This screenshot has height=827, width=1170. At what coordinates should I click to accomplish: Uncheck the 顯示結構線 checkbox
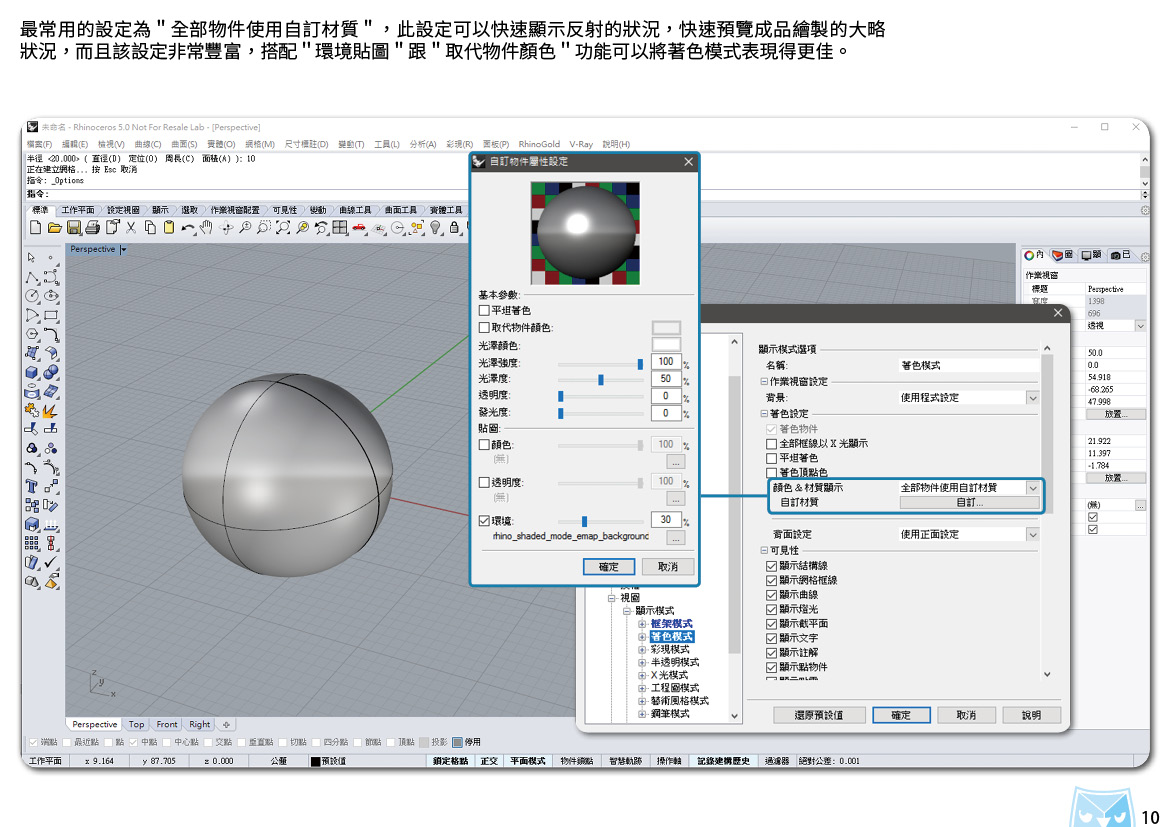[772, 566]
